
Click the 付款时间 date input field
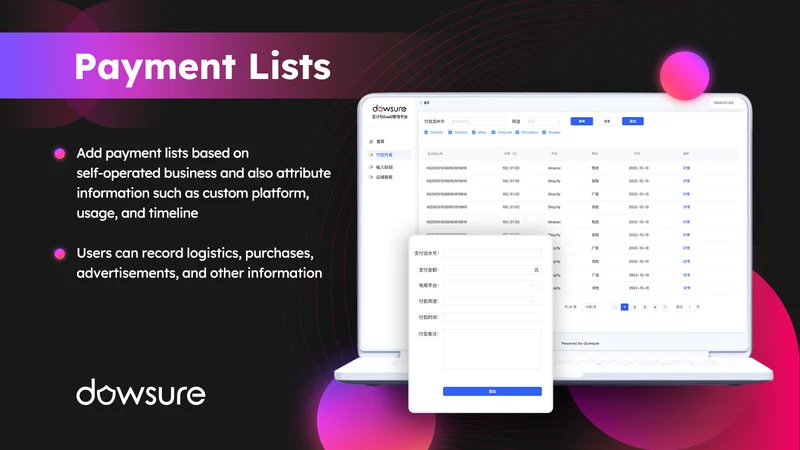click(x=492, y=317)
